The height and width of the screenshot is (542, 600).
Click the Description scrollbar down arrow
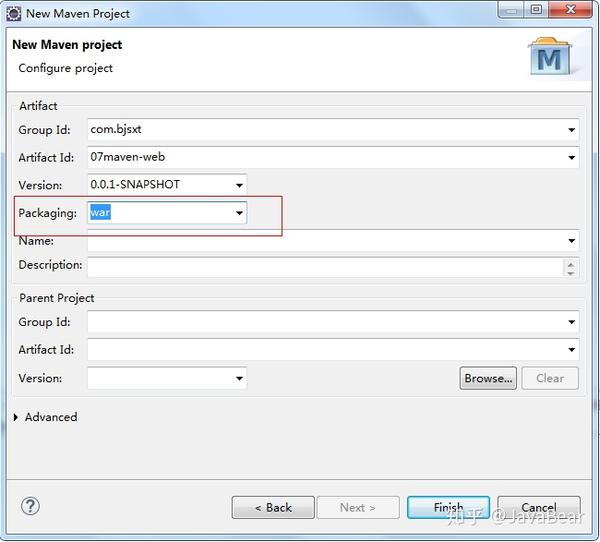click(571, 273)
